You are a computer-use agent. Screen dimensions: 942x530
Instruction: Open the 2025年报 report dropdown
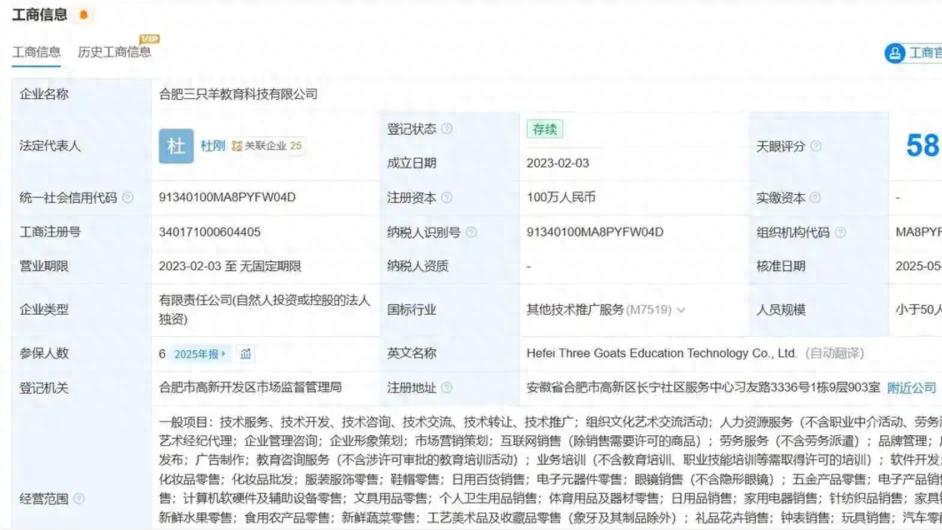199,354
